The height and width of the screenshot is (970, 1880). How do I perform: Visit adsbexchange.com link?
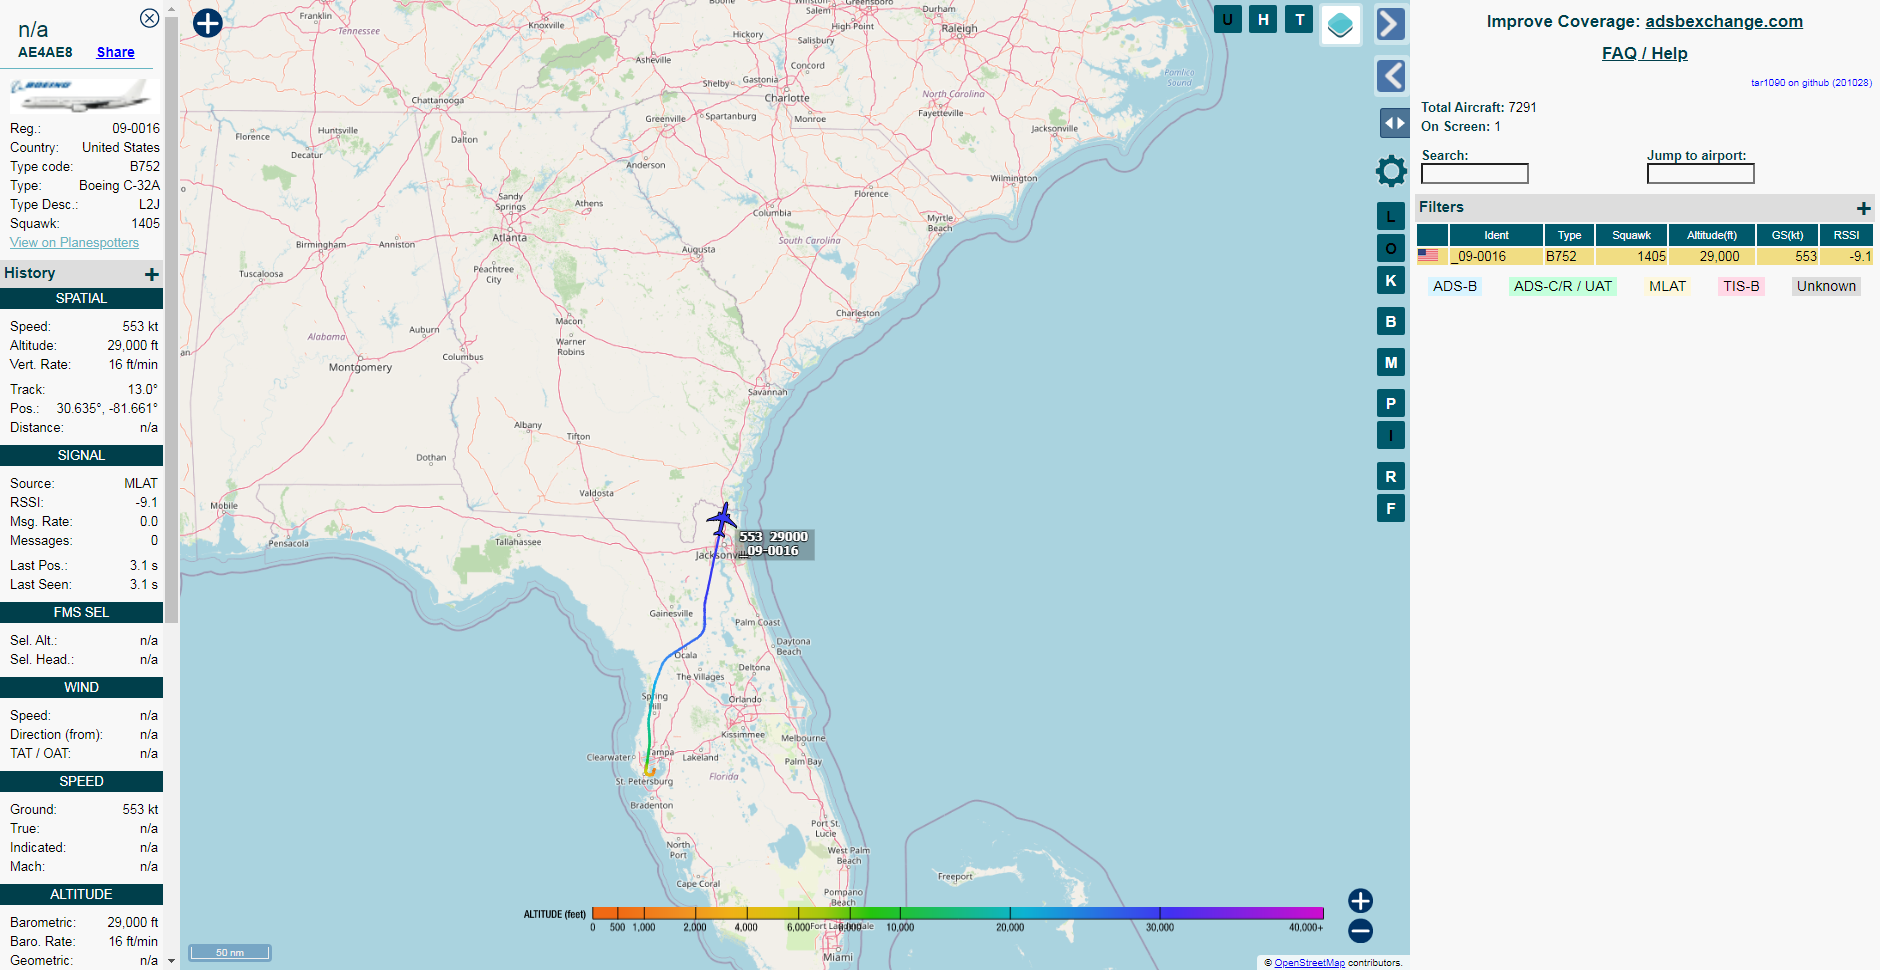pos(1724,21)
